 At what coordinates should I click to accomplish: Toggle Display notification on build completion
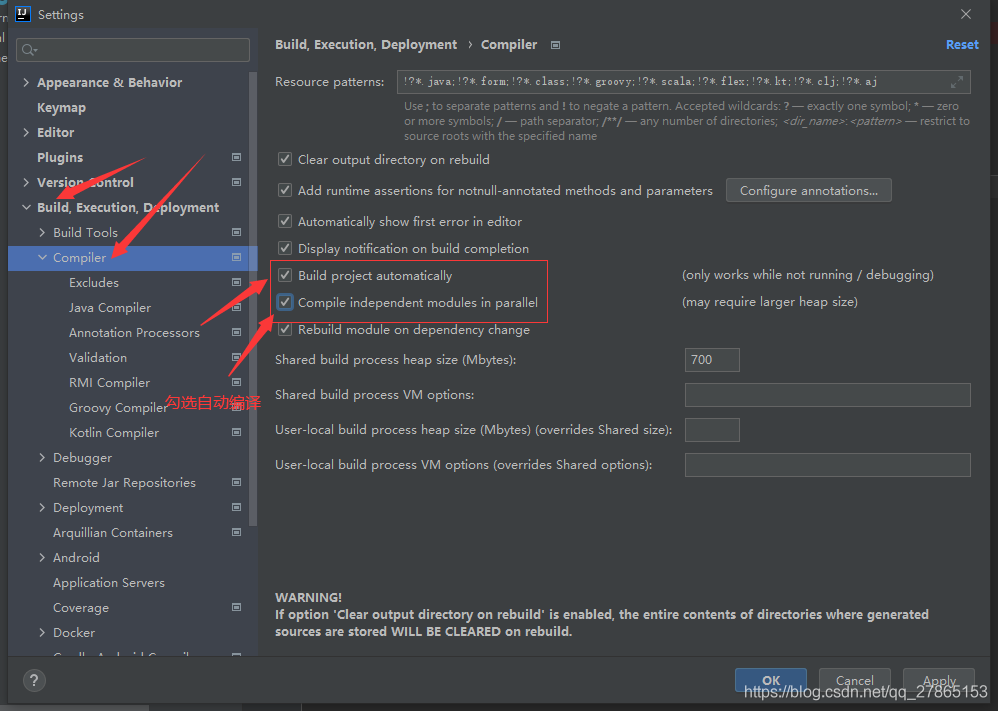click(x=285, y=248)
